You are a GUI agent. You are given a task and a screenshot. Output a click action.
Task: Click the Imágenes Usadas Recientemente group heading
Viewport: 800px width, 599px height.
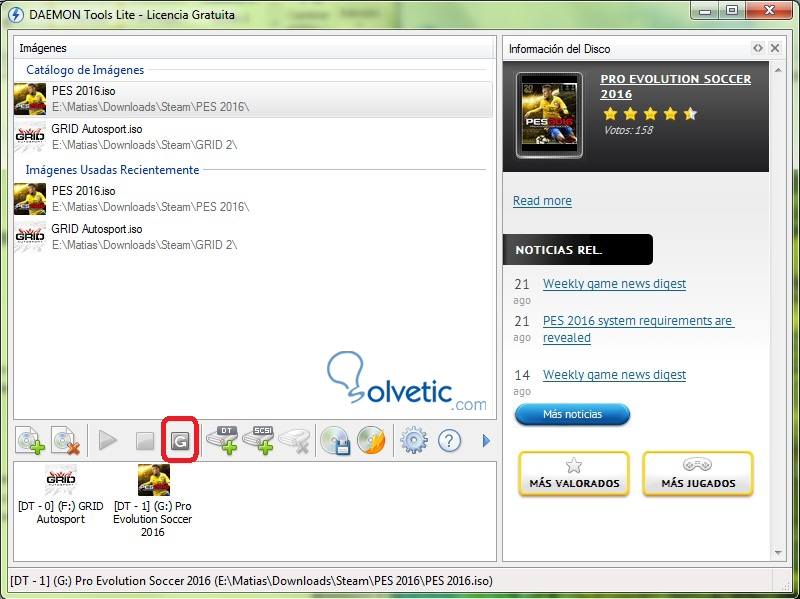(112, 170)
